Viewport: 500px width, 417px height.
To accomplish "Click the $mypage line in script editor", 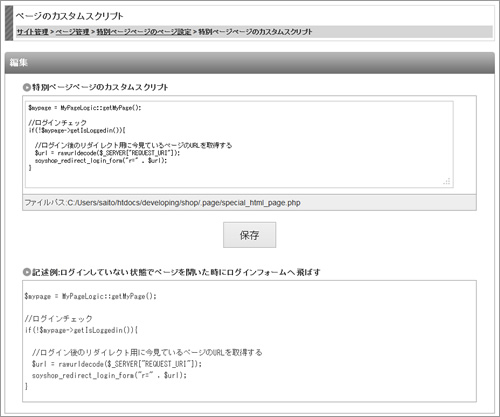I will pyautogui.click(x=85, y=108).
